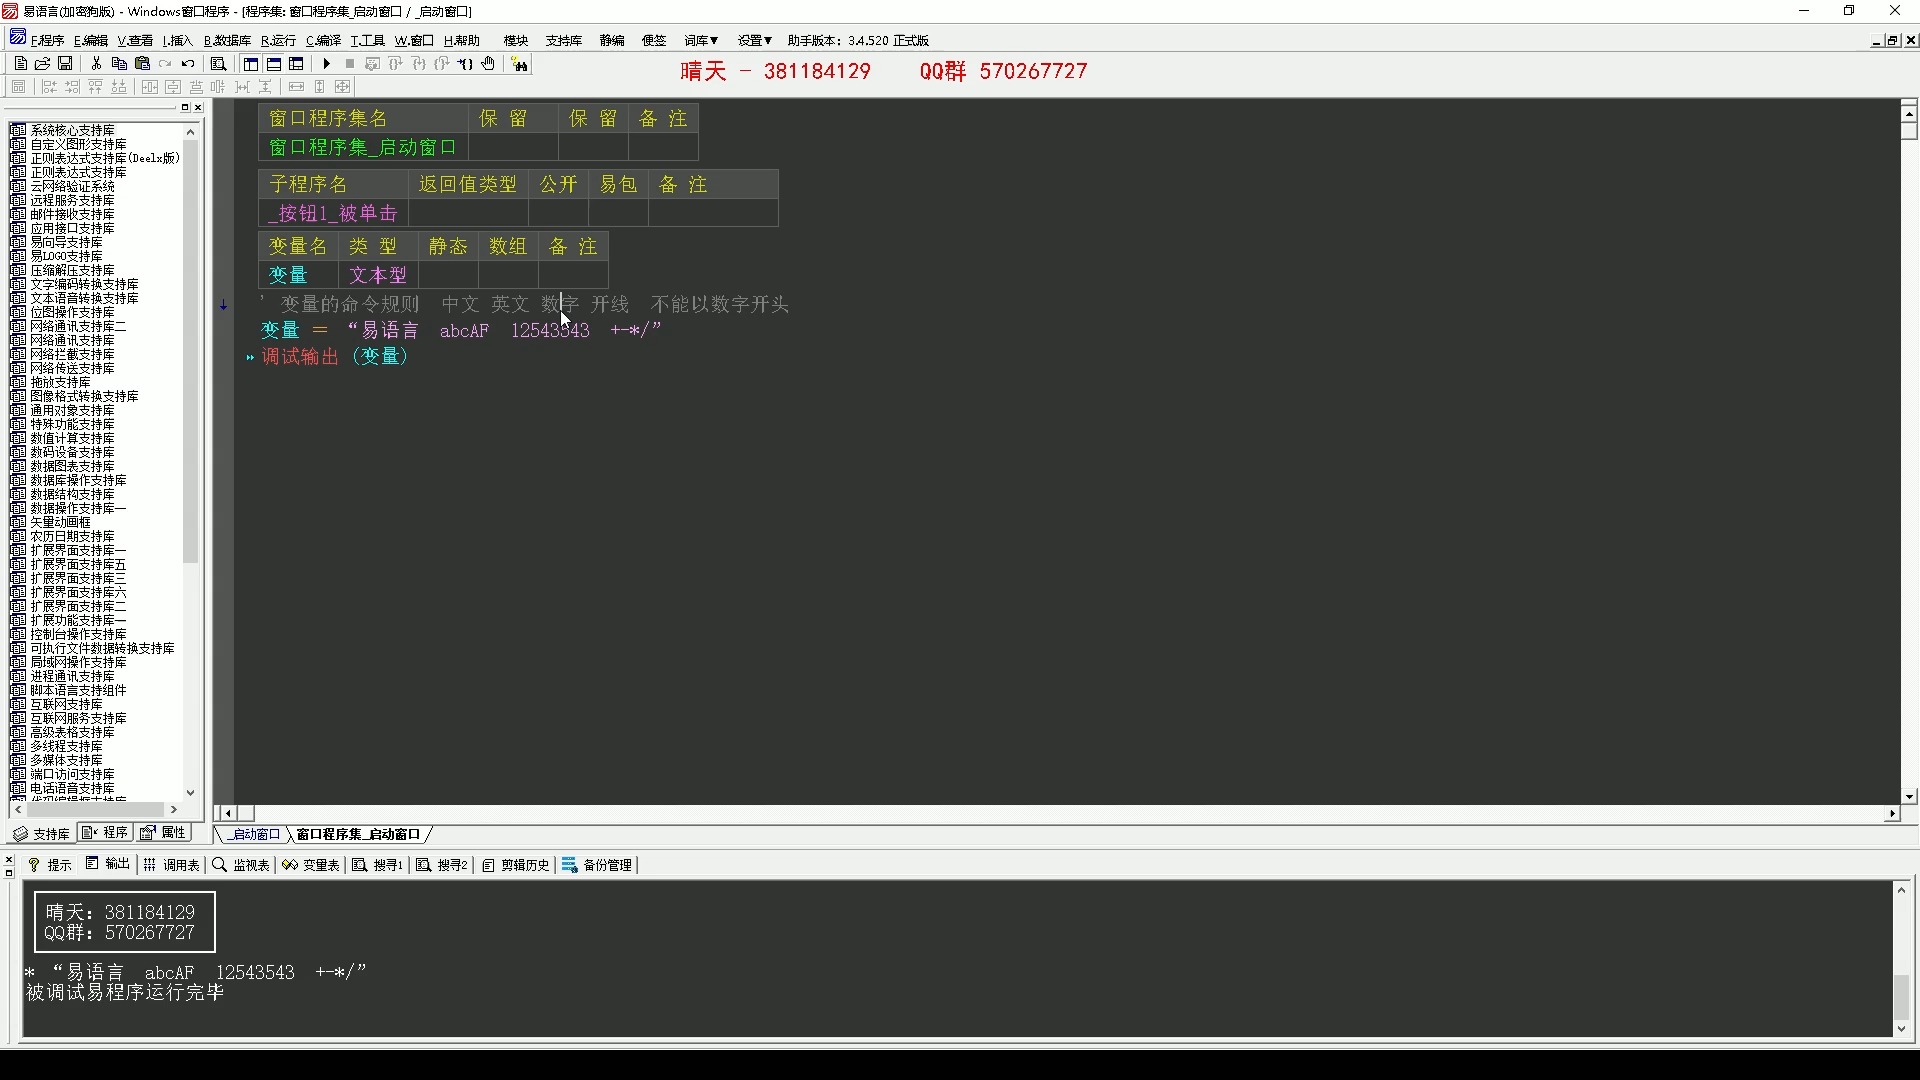Open the R.运行 menu
Image resolution: width=1920 pixels, height=1080 pixels.
click(x=278, y=40)
